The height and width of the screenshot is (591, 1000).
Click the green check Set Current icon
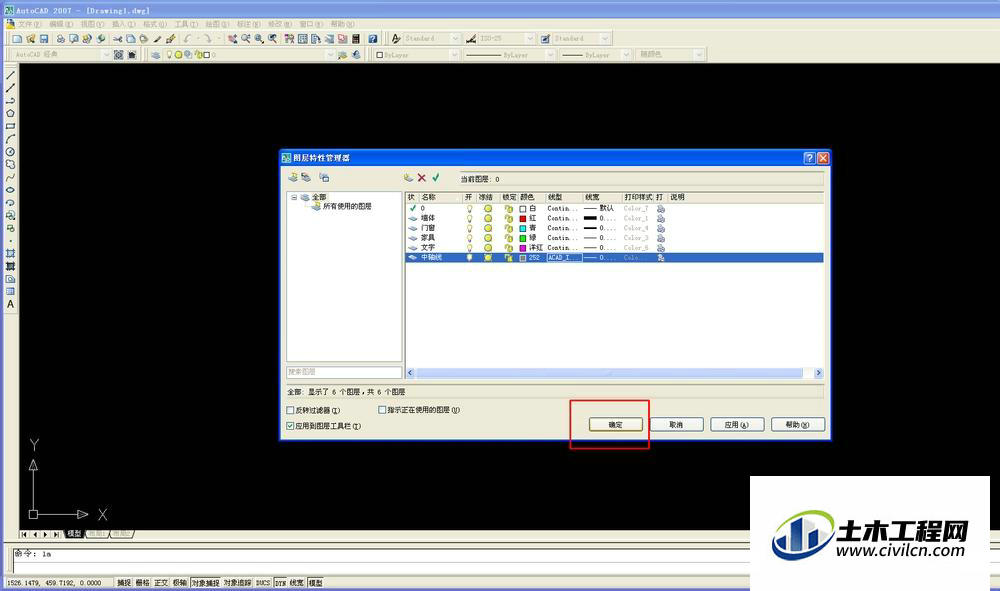coord(436,178)
